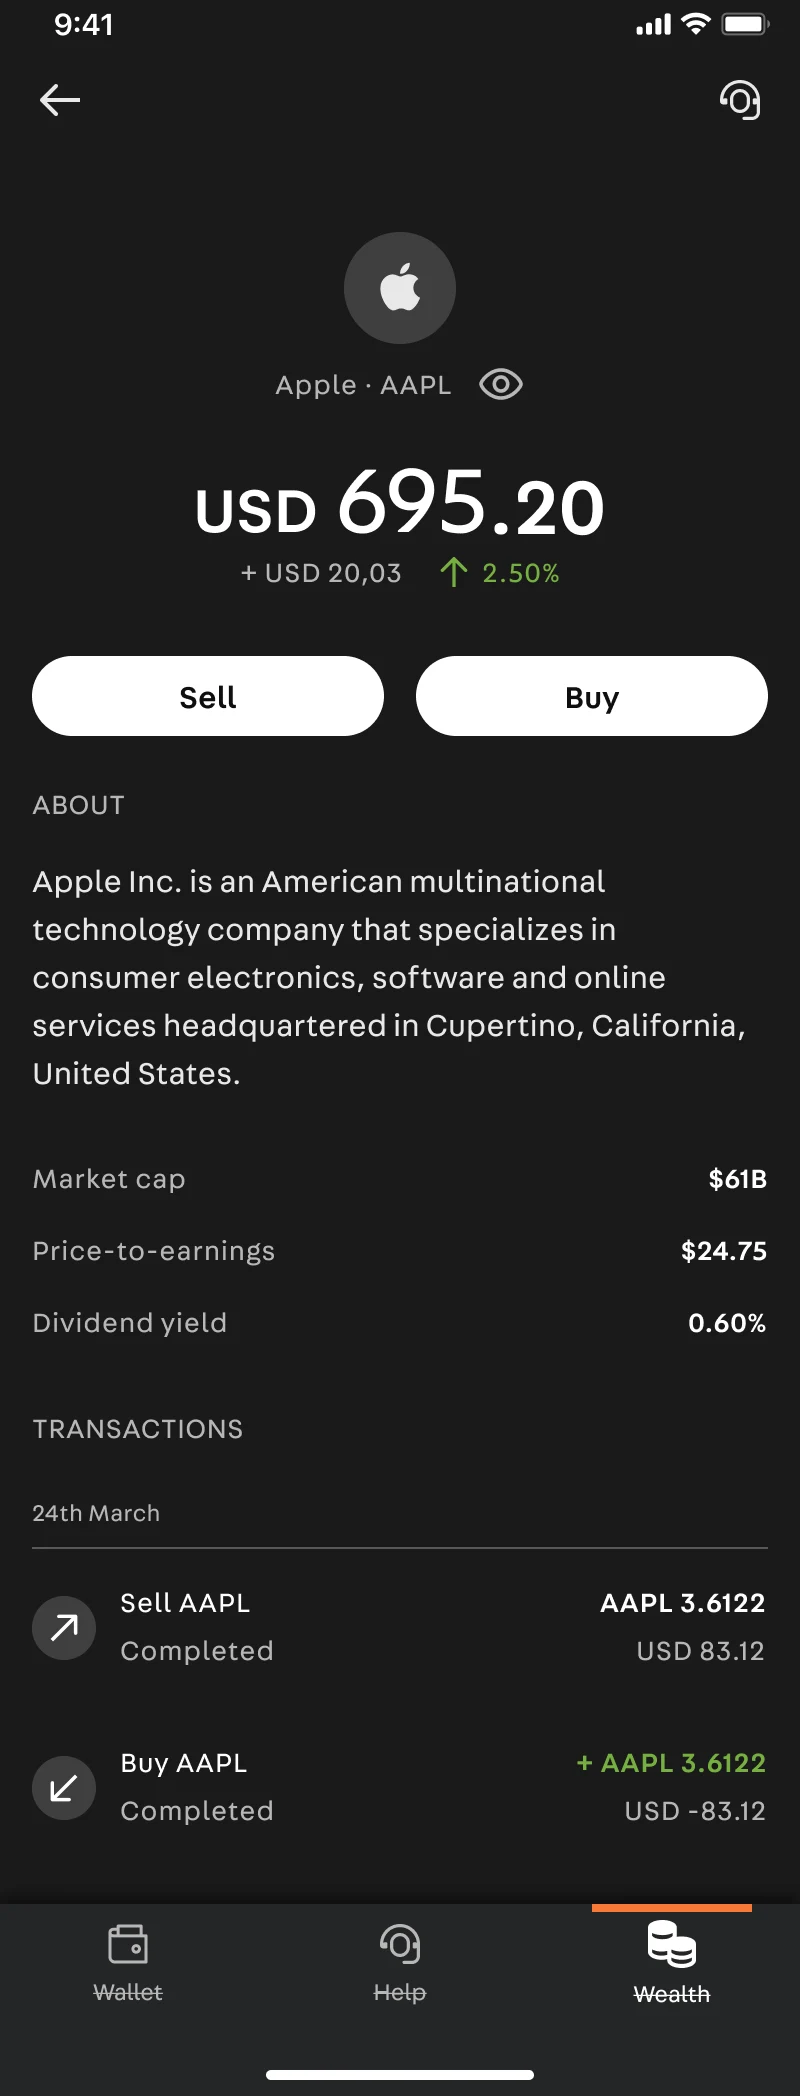Open support headset icon in header
This screenshot has height=2096, width=800.
coord(740,100)
